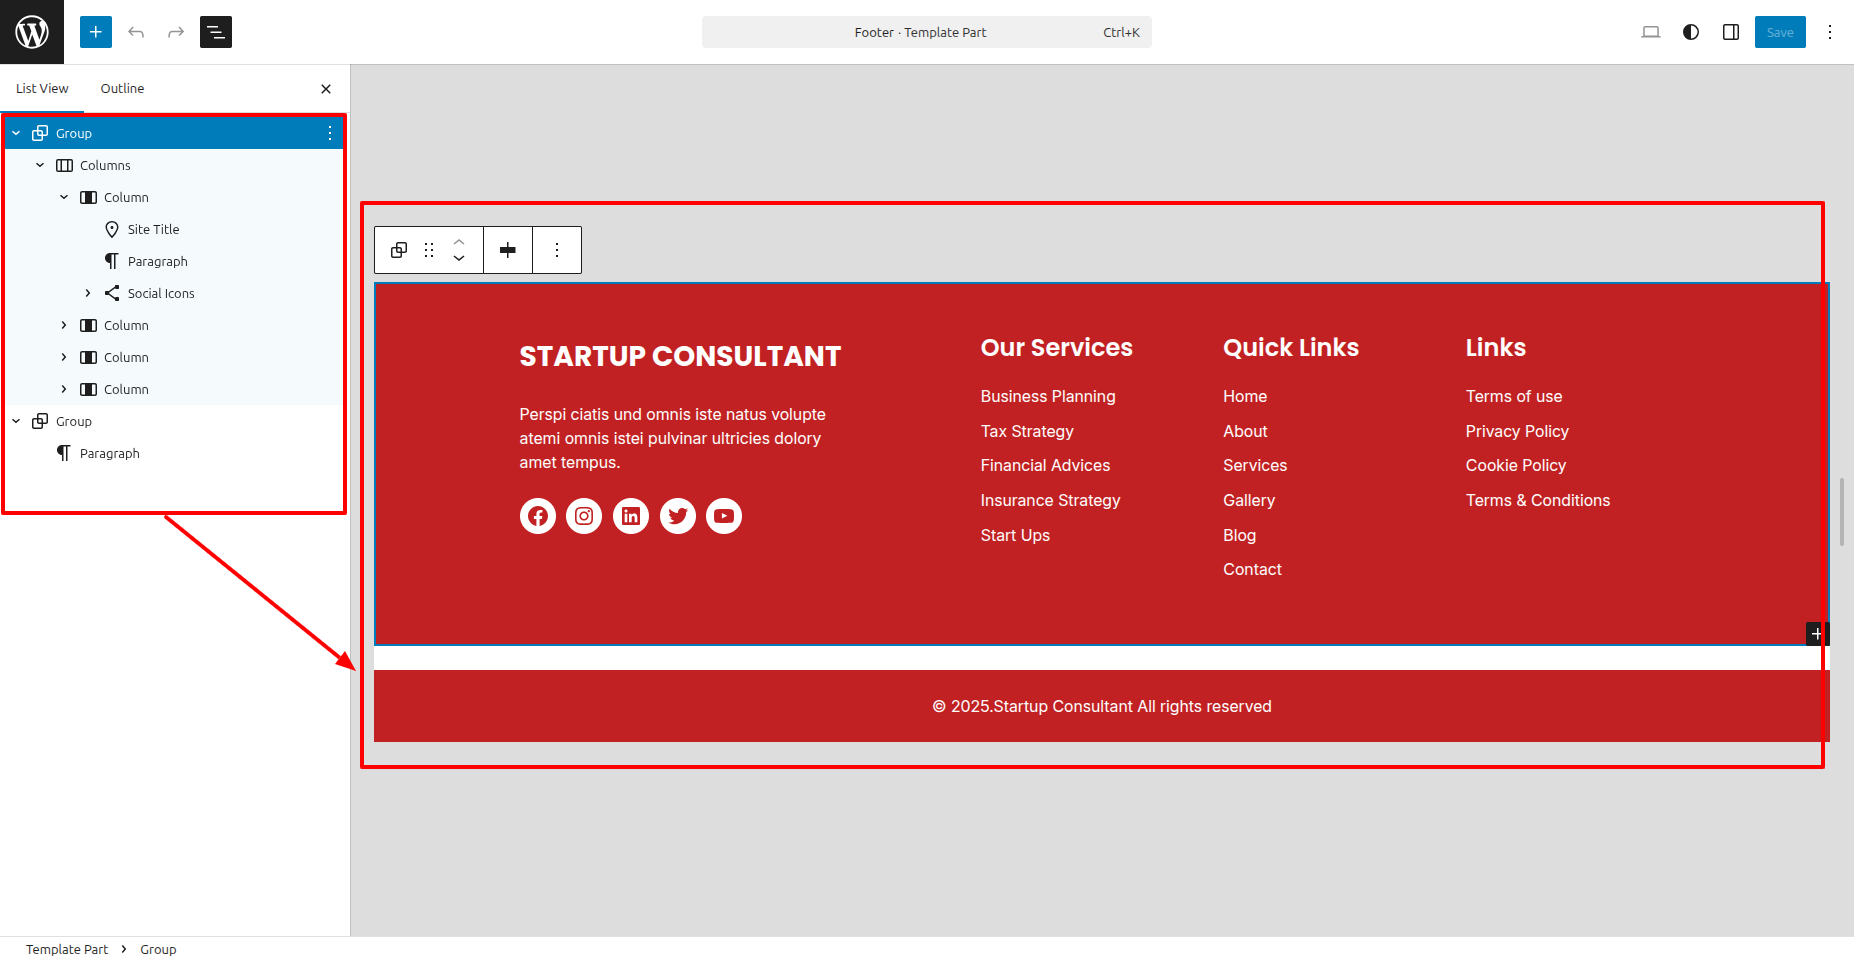Toggle the Styles half-circle panel icon
1854x961 pixels.
(1691, 32)
